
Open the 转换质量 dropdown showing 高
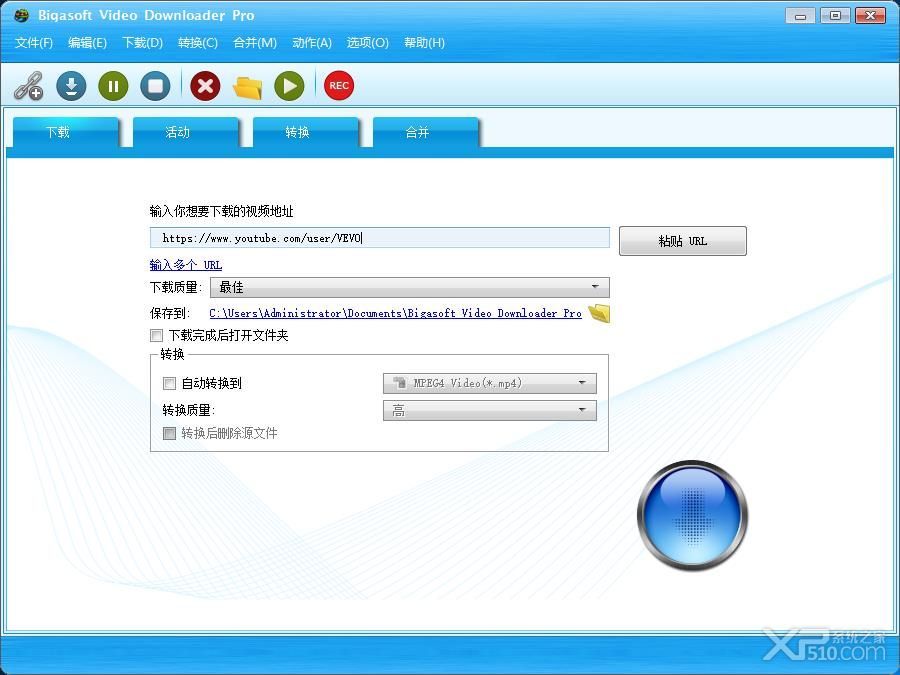490,410
